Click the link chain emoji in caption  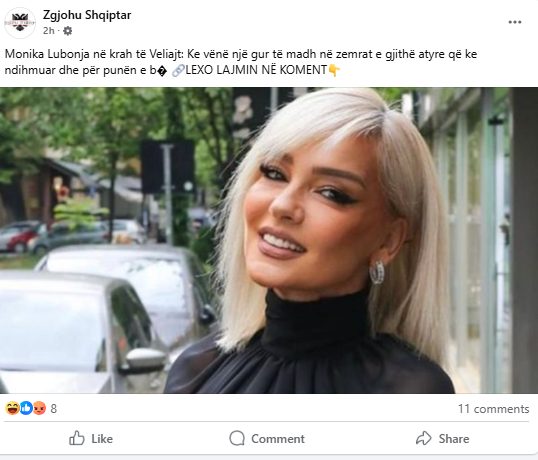tap(178, 70)
